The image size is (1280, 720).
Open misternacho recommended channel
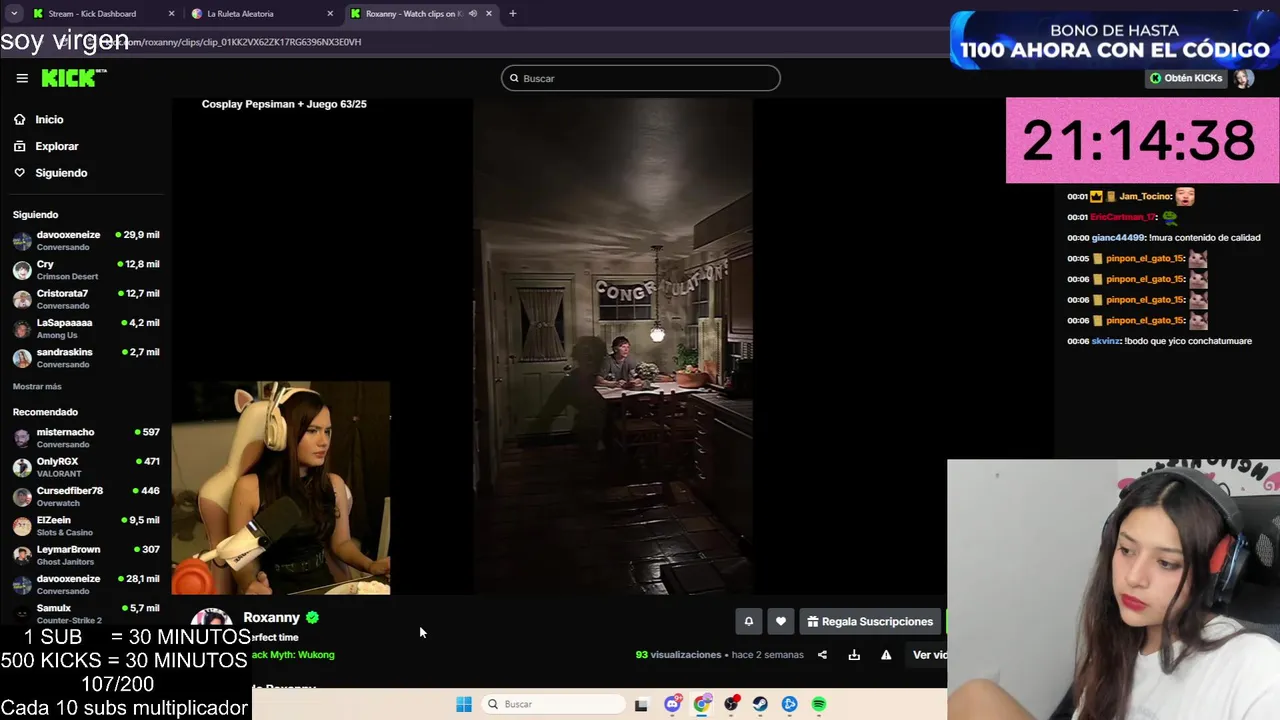86,437
